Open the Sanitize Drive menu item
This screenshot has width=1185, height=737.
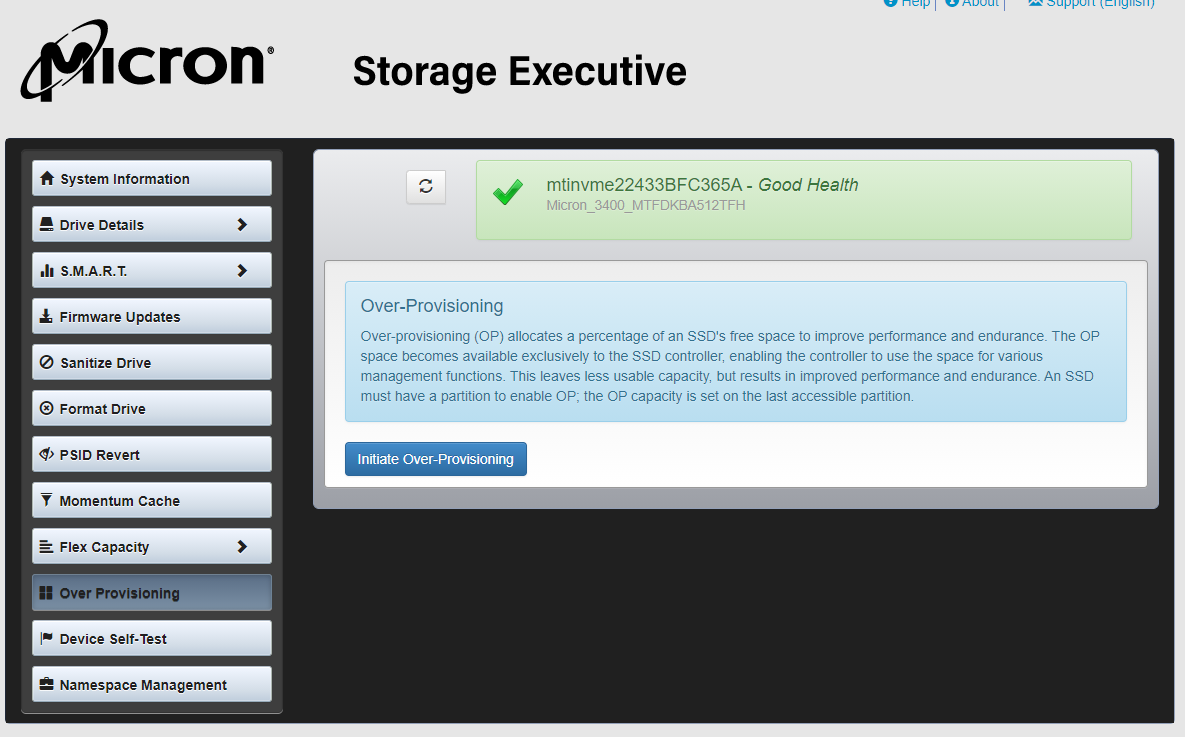152,363
